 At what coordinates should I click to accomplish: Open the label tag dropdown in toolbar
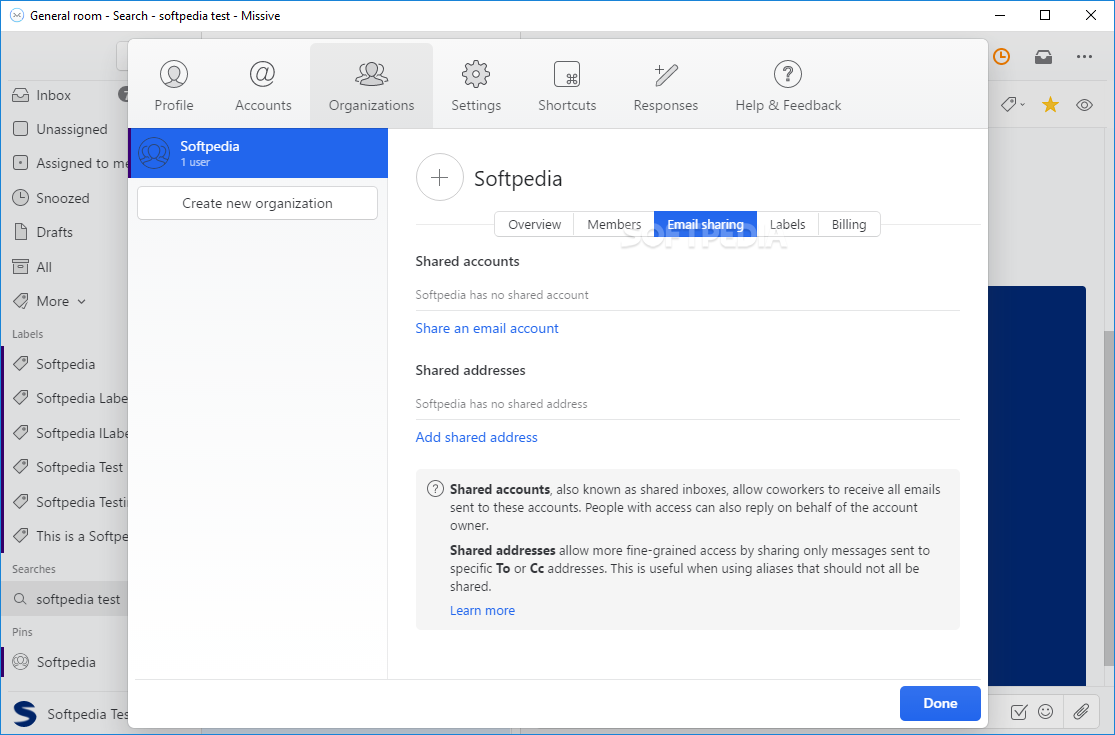1013,105
